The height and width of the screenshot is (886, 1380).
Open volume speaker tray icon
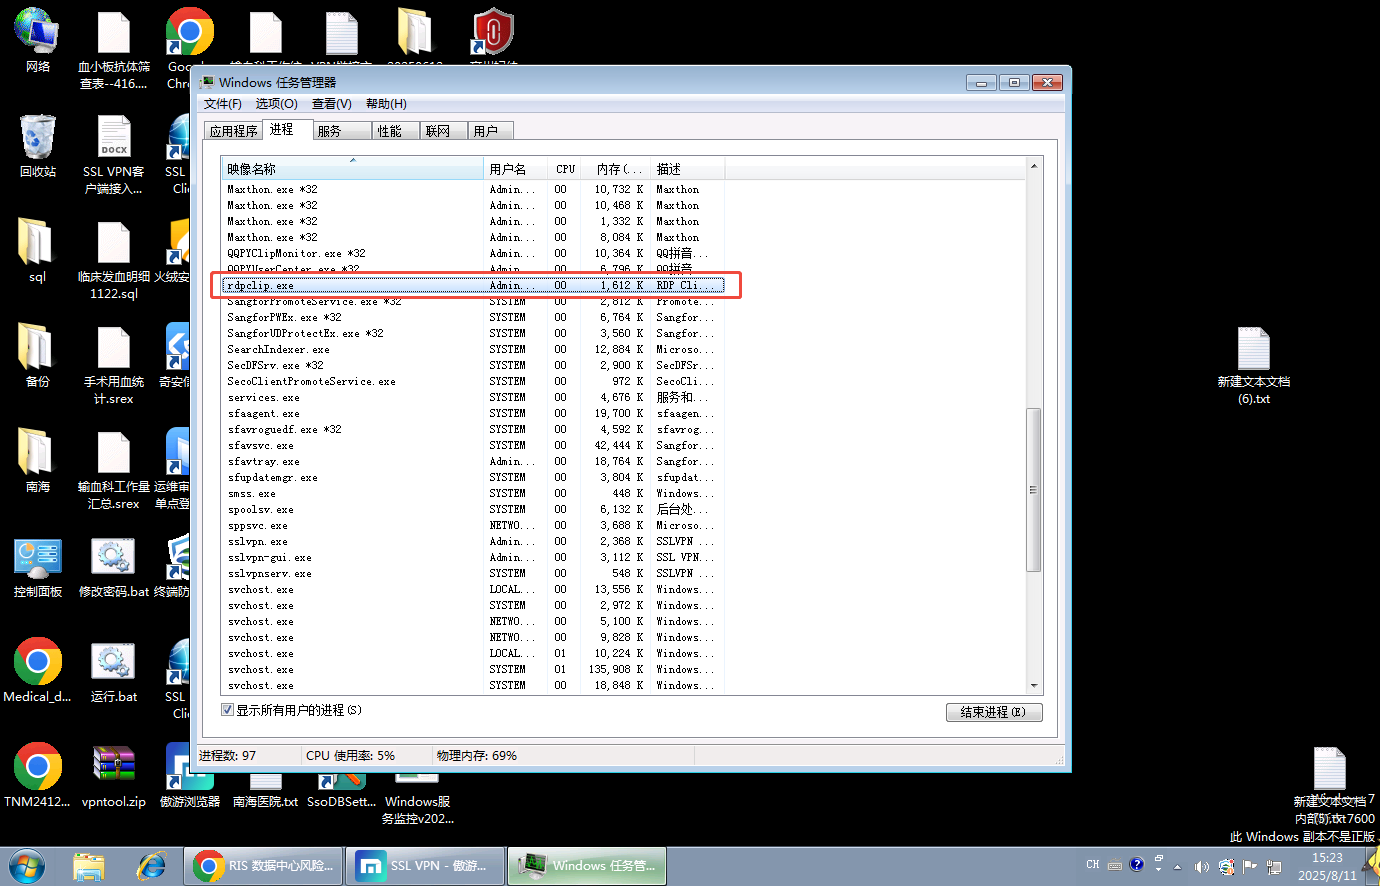point(1202,866)
